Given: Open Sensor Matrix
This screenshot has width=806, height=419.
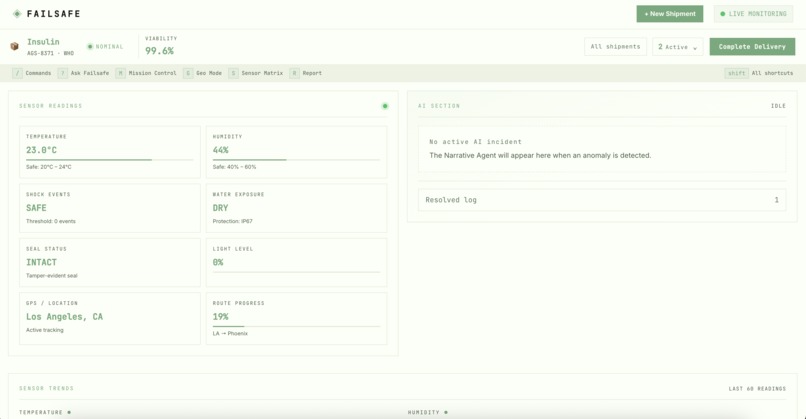Looking at the screenshot, I should coord(256,73).
